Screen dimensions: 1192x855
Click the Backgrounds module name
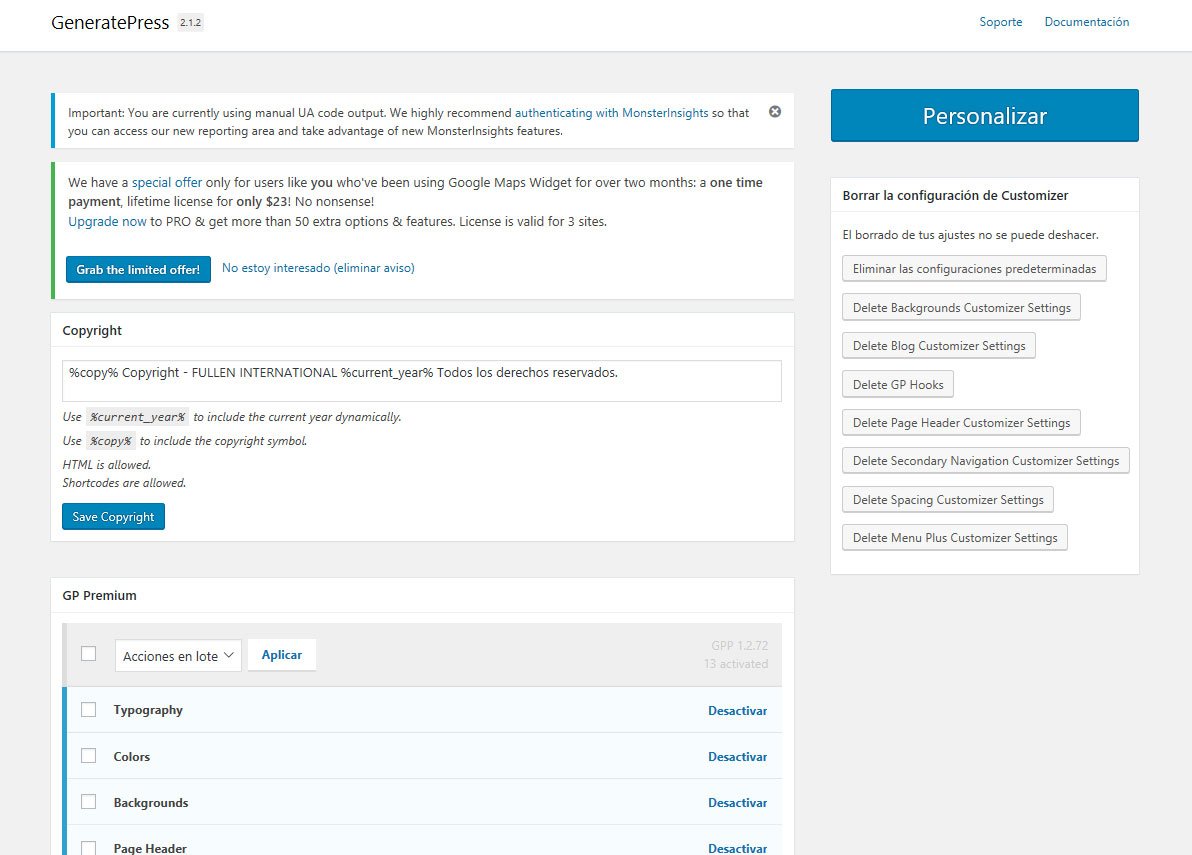click(x=151, y=803)
